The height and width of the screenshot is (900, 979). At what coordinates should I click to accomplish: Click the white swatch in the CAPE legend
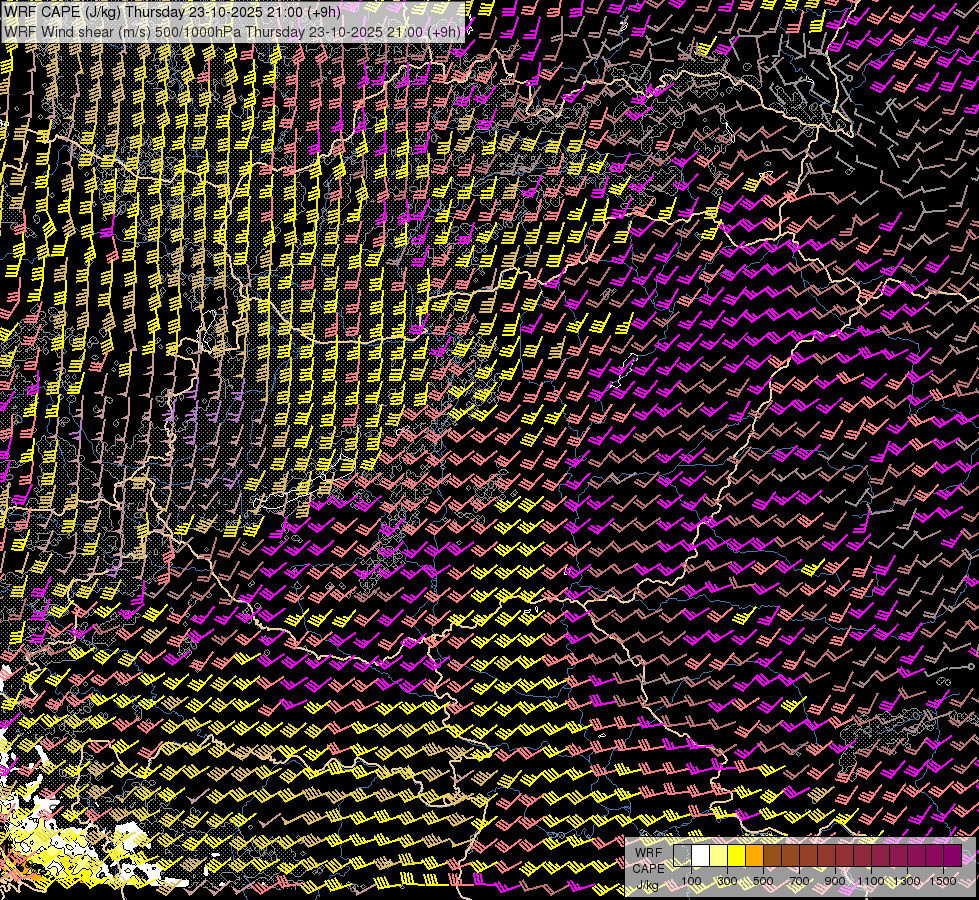coord(700,856)
